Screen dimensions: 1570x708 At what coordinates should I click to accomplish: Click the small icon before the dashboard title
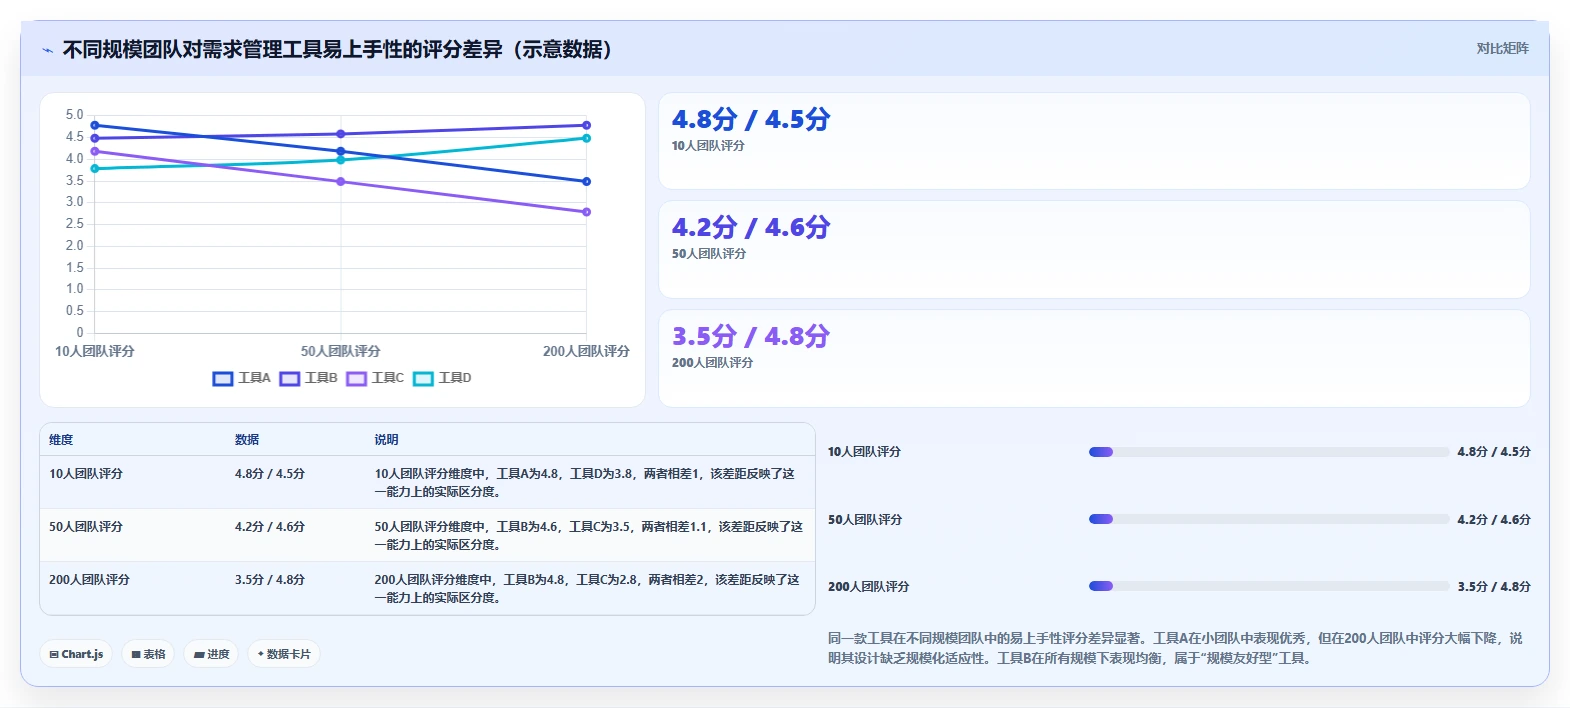[47, 50]
